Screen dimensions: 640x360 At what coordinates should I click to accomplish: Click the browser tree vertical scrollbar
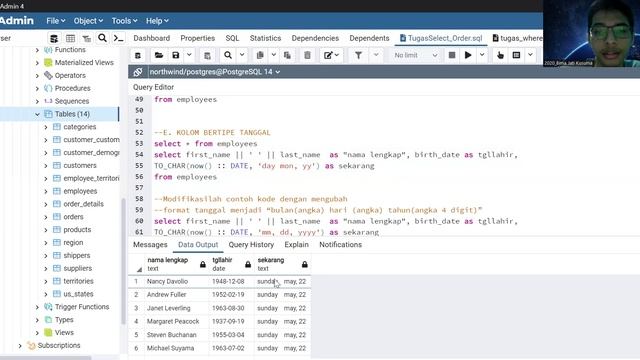click(x=124, y=261)
